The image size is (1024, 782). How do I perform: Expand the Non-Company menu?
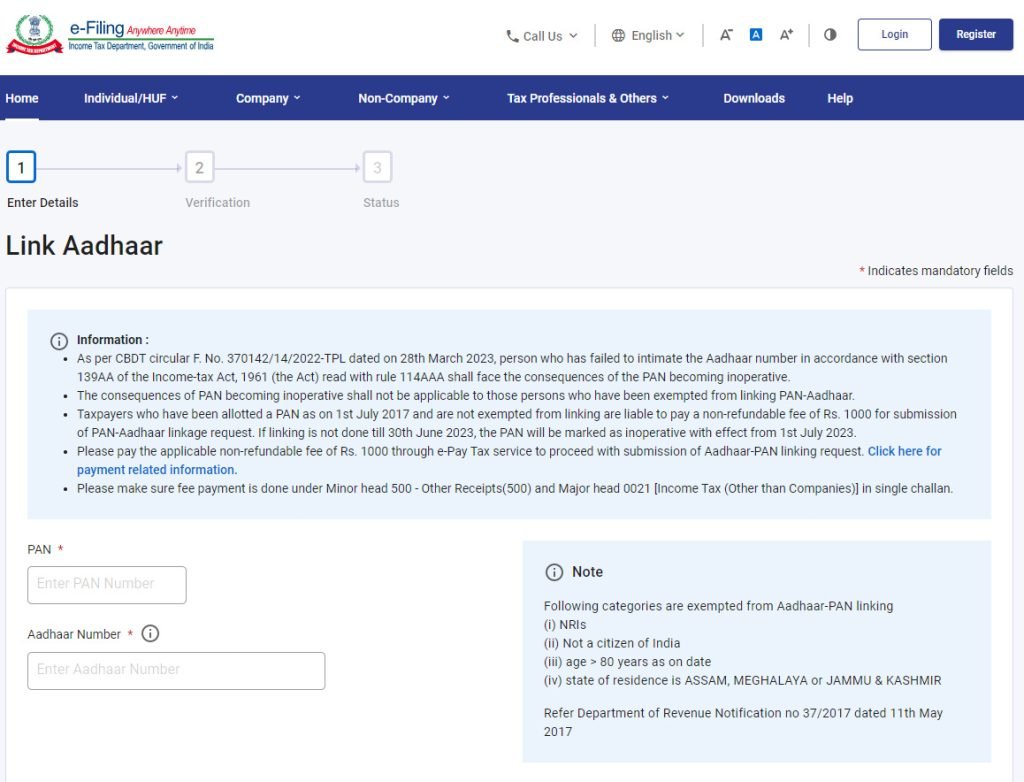[404, 98]
